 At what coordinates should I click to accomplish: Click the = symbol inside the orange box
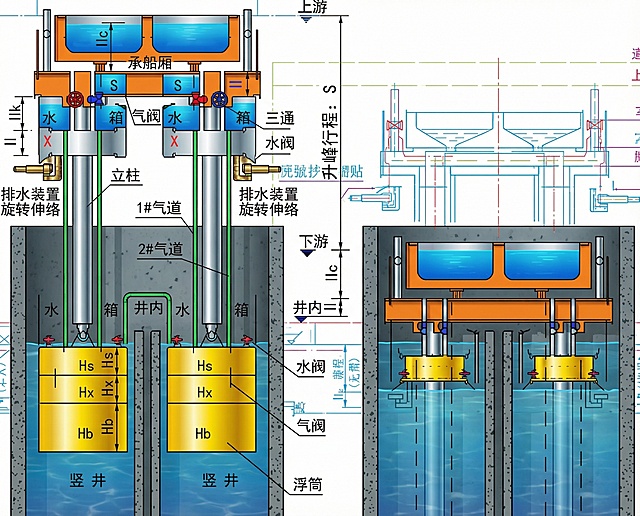tap(236, 85)
